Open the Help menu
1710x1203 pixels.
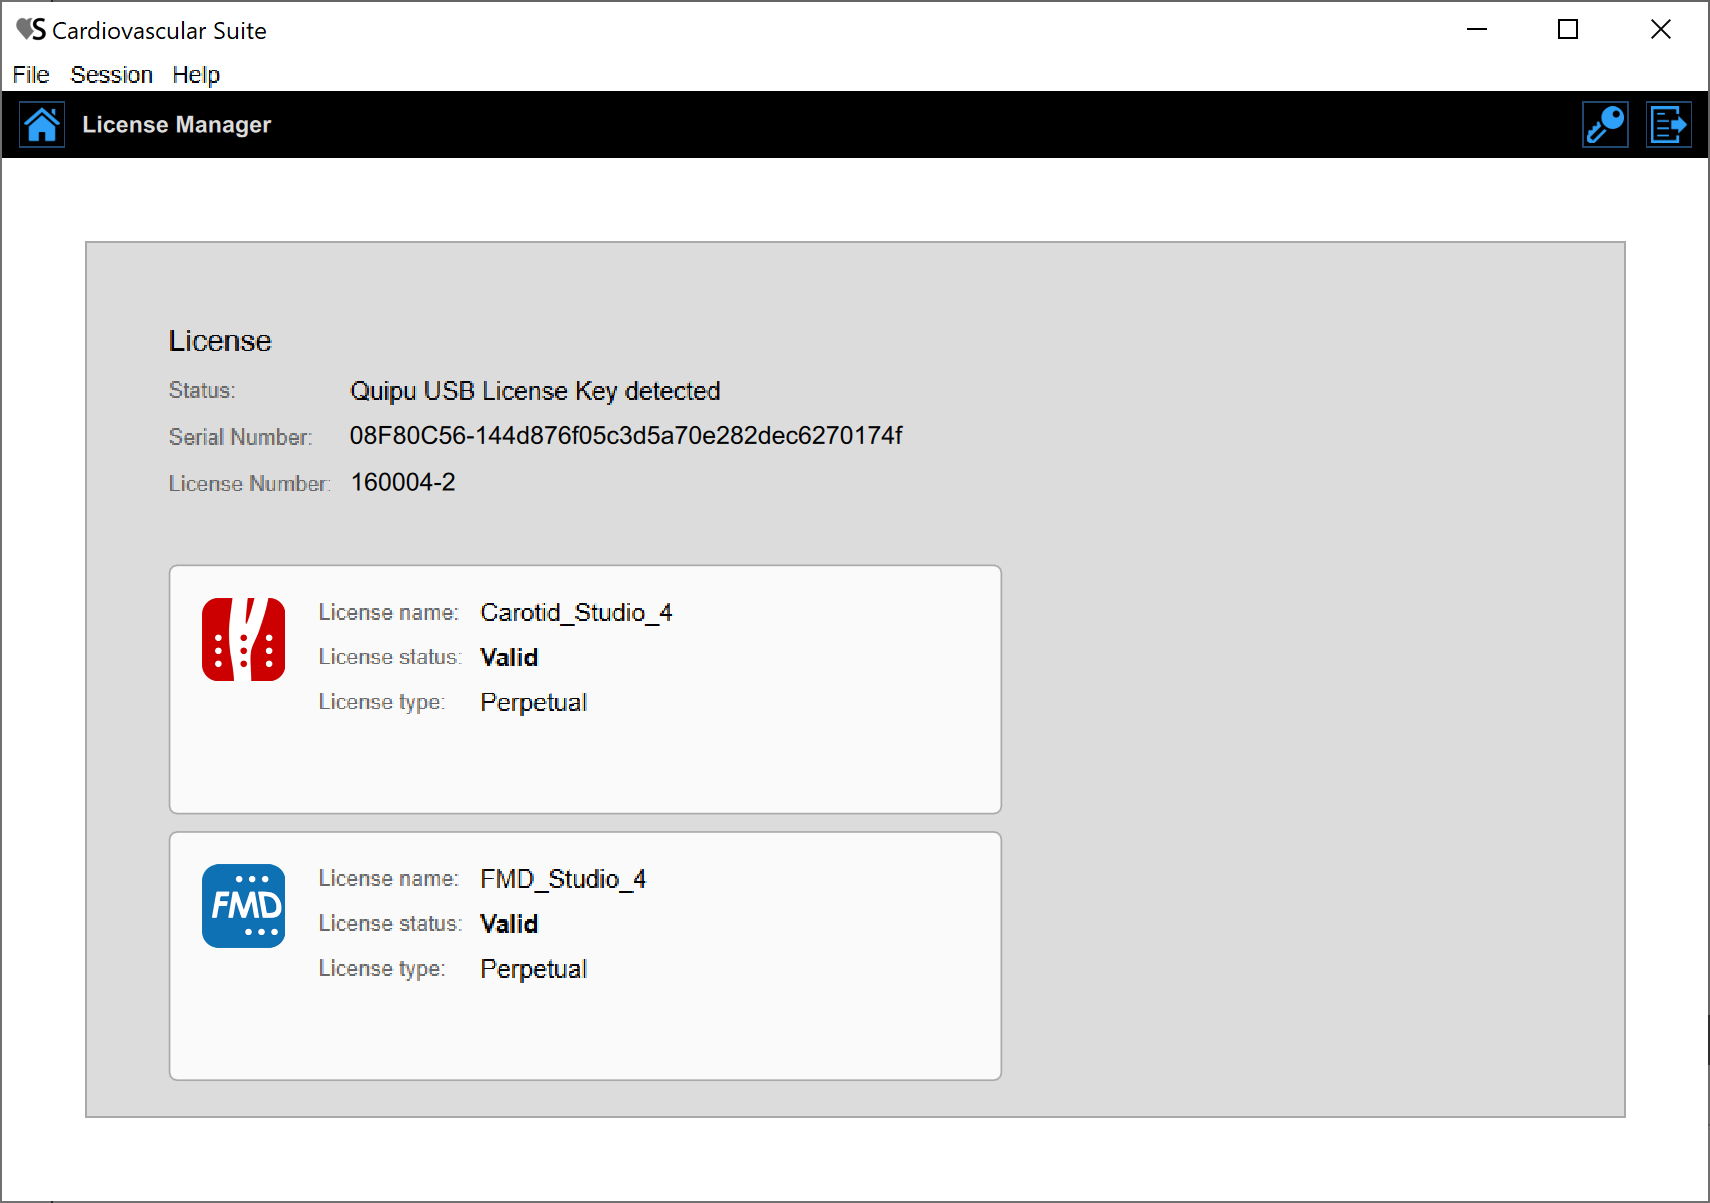click(x=196, y=75)
